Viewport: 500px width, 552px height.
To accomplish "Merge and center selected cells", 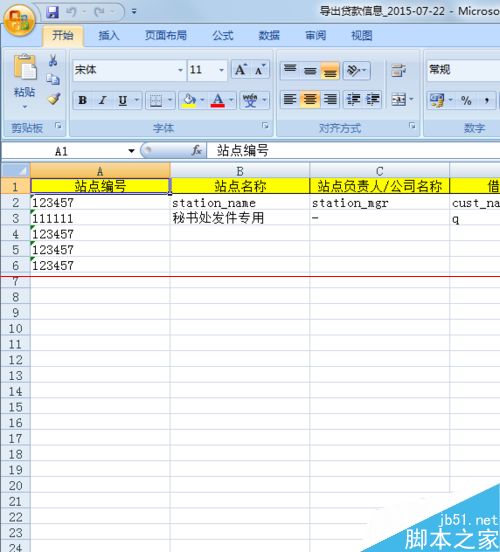I will coord(399,100).
